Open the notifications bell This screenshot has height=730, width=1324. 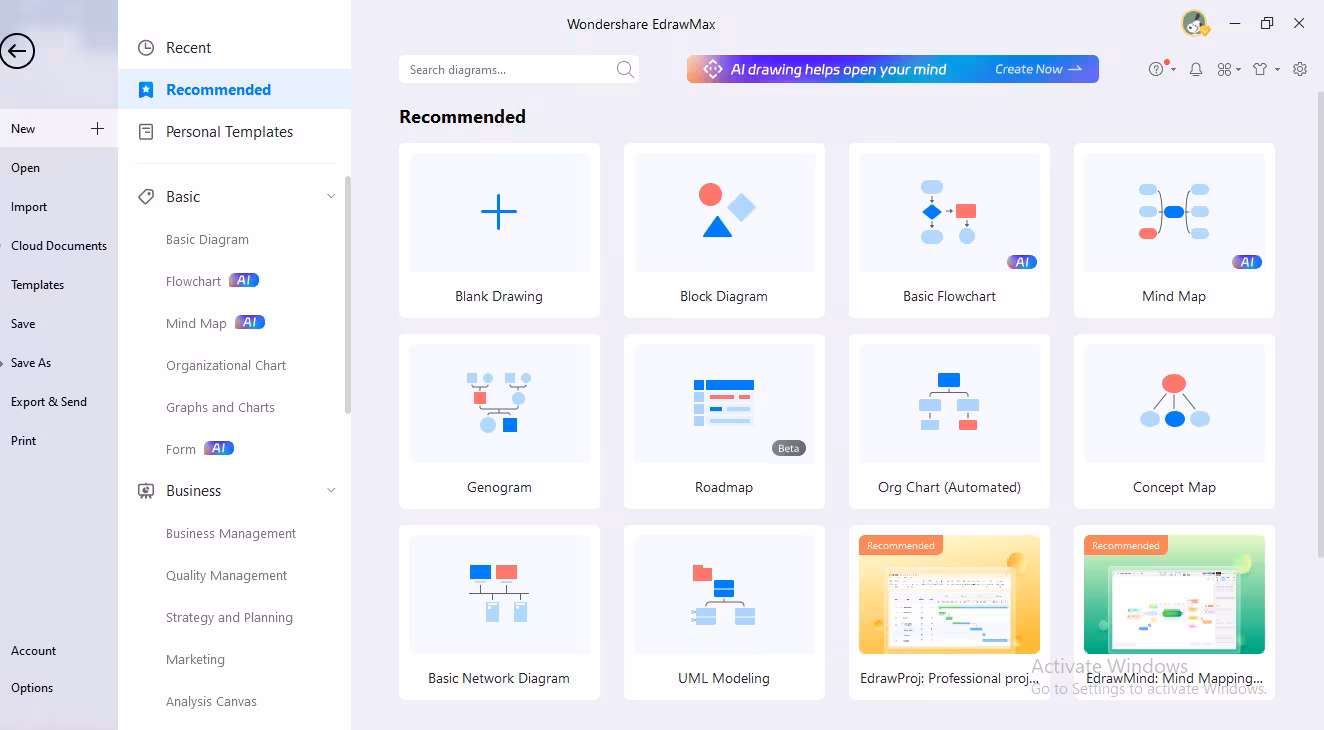tap(1195, 69)
